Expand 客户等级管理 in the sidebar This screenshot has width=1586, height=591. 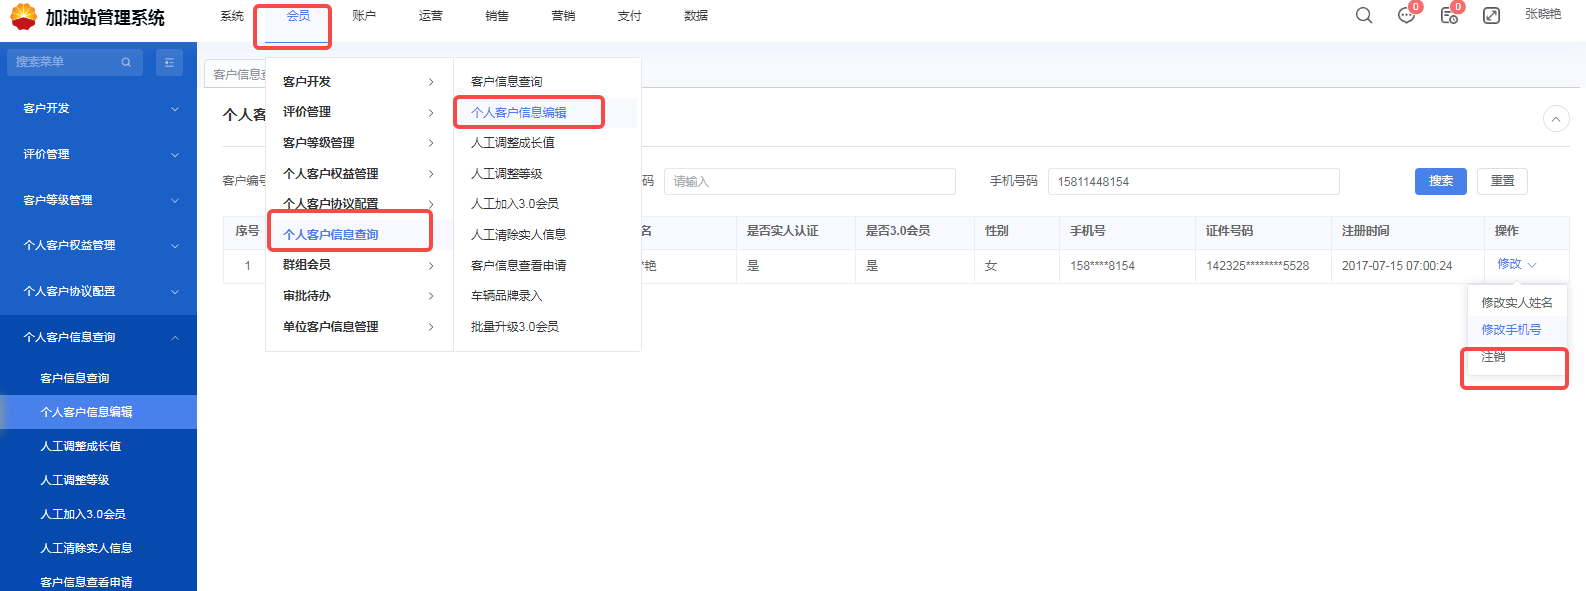point(98,200)
